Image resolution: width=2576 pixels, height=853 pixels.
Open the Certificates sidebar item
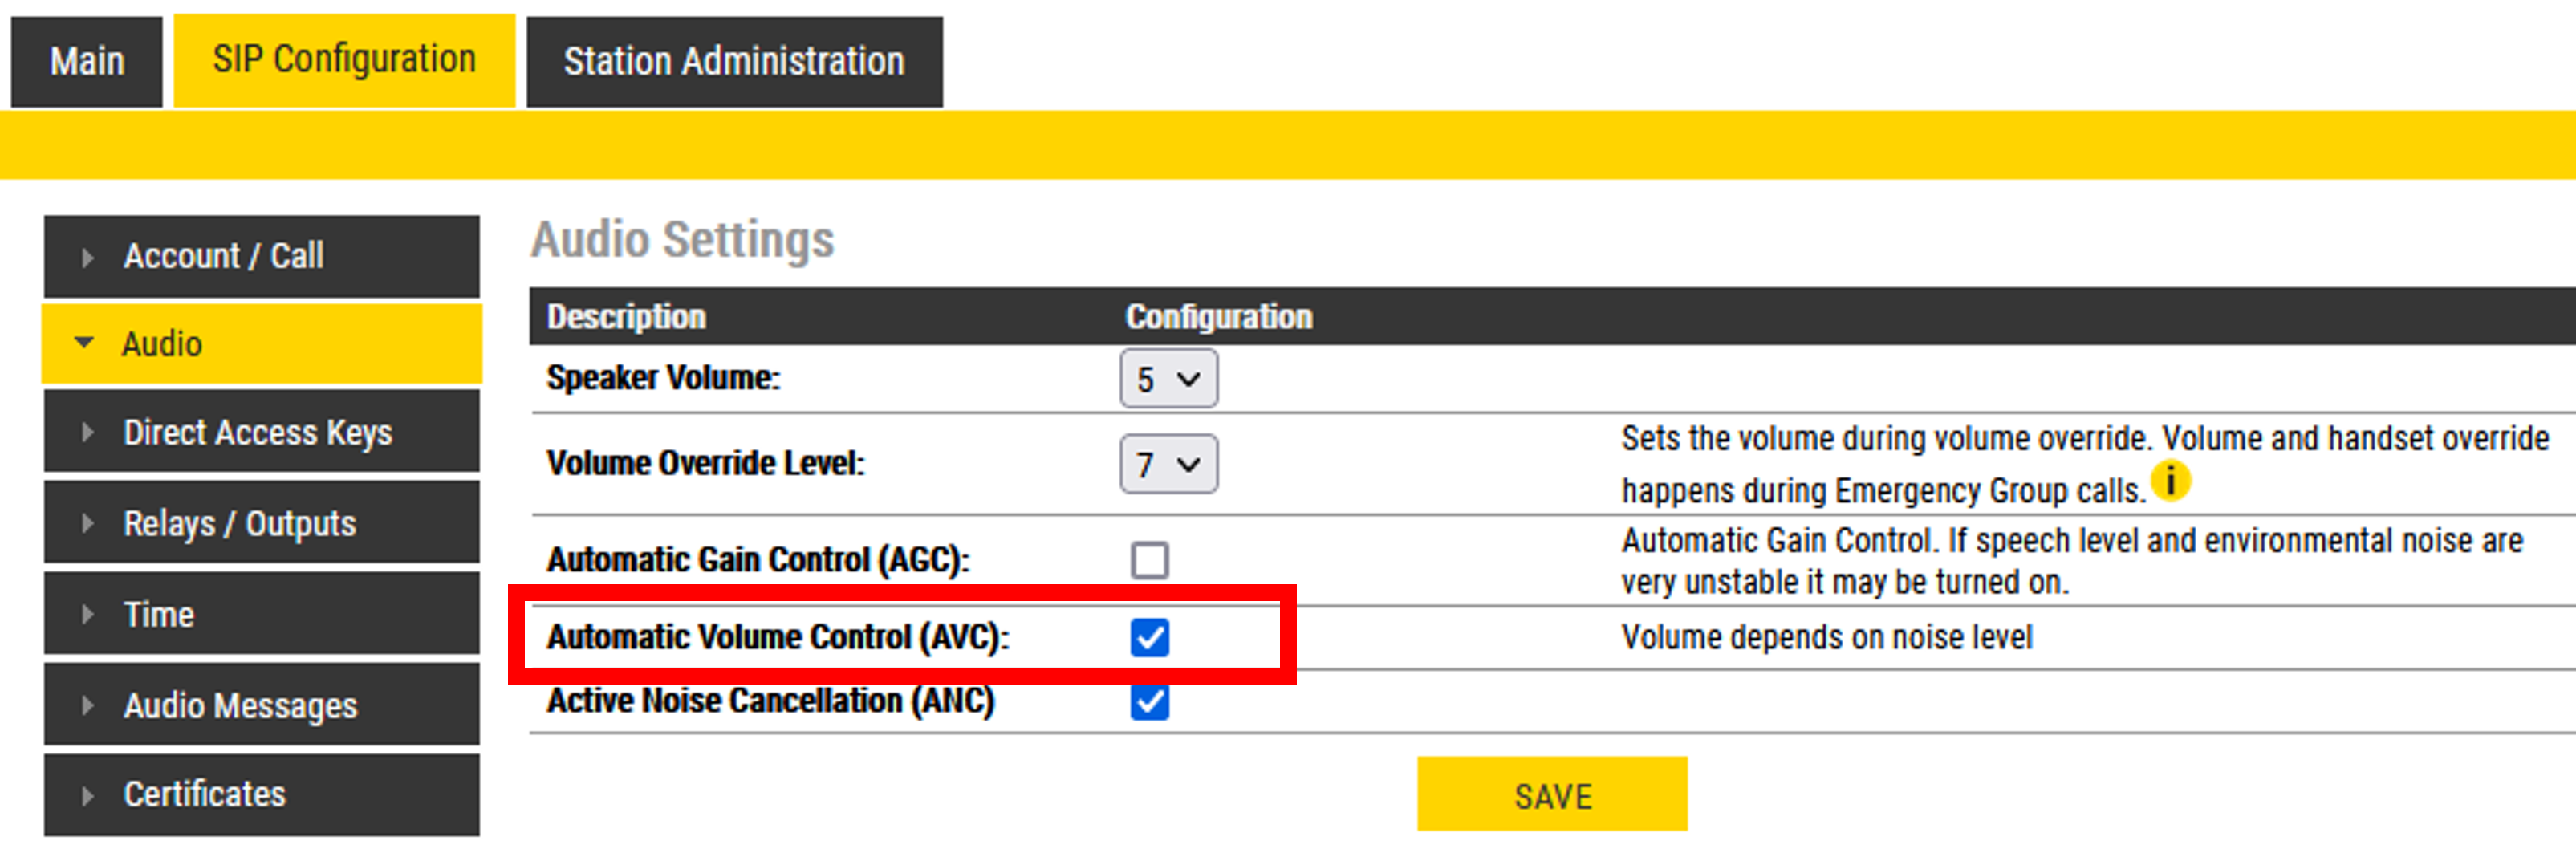205,795
